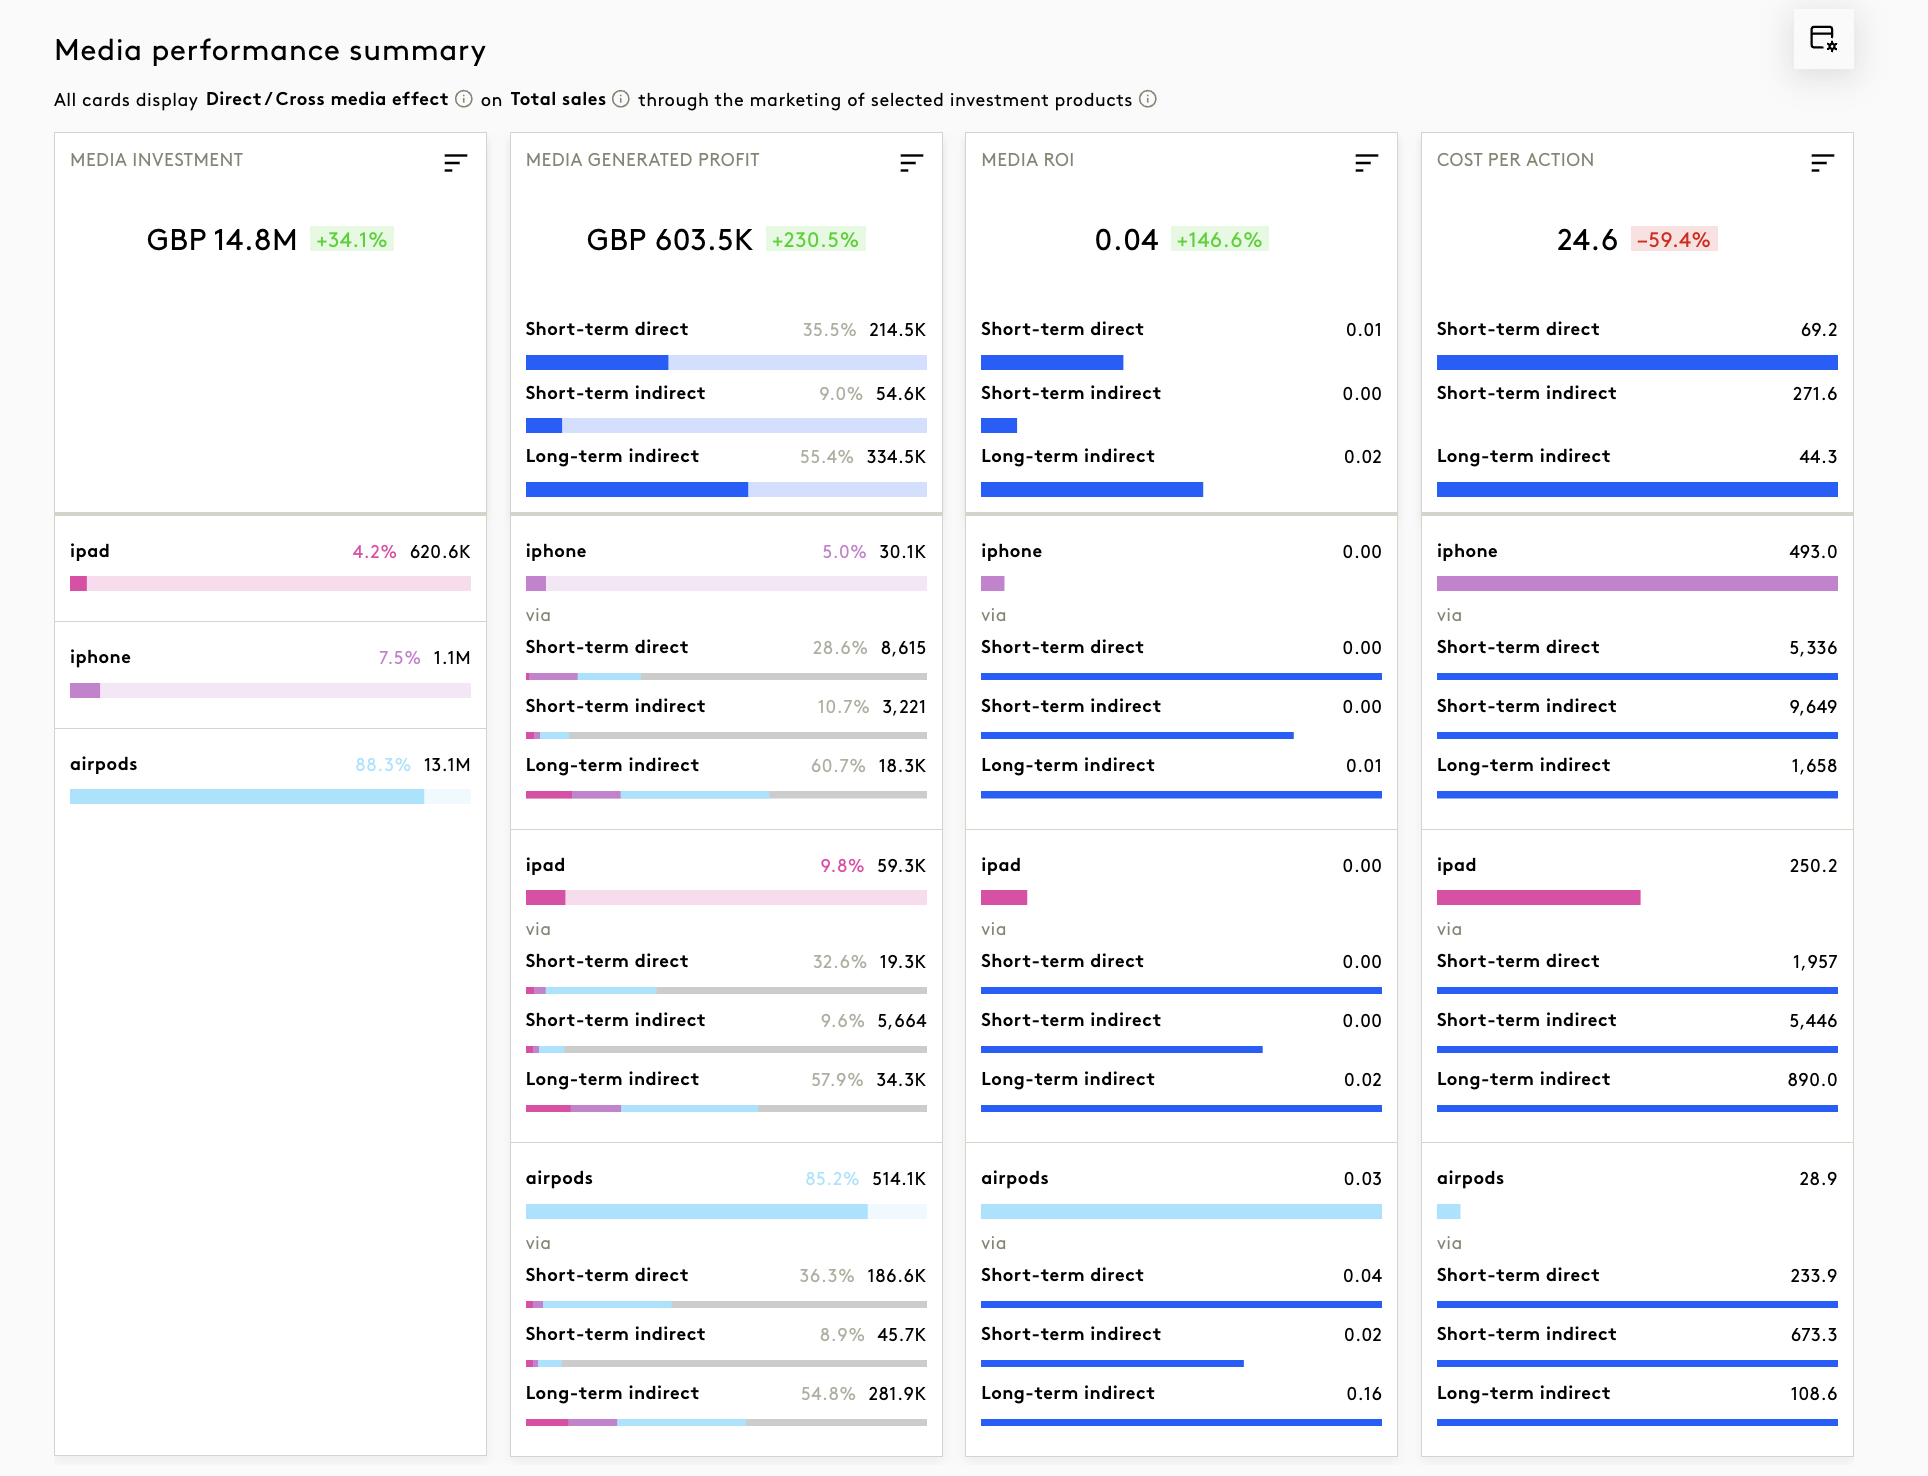Viewport: 1928px width, 1476px height.
Task: Click the info icon beside Total sales
Action: point(621,99)
